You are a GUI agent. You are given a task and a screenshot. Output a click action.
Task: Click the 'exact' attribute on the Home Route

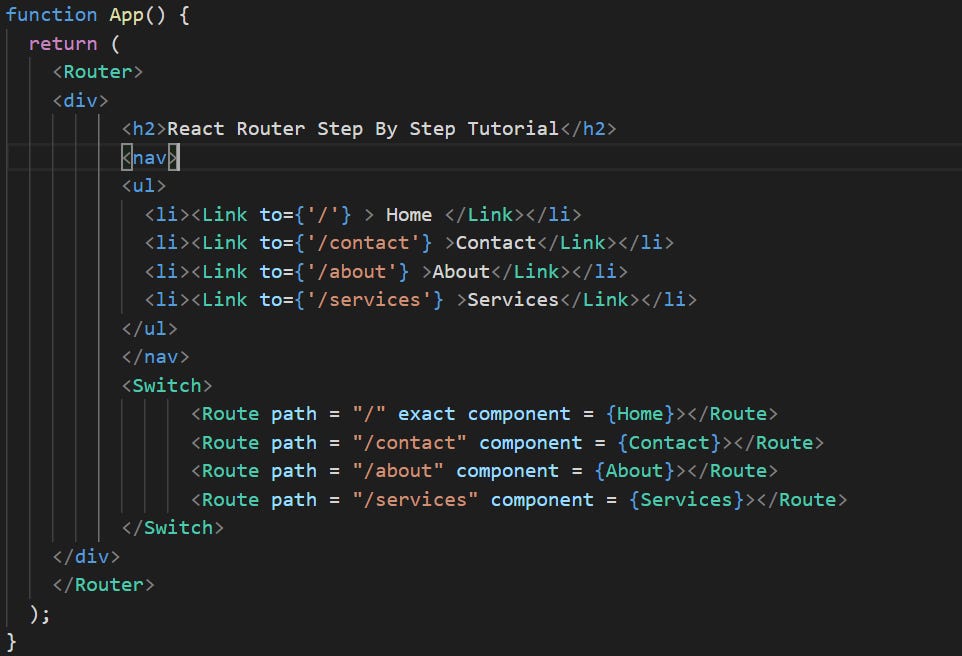point(426,414)
